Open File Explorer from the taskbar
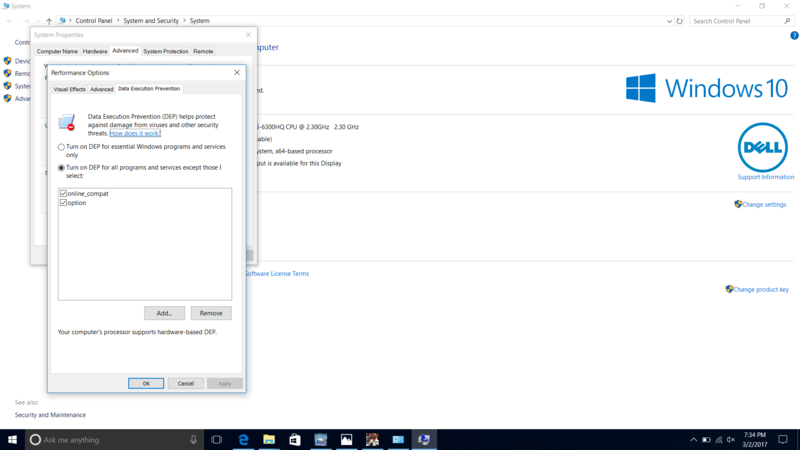Screen dimensions: 800x450 [x=269, y=440]
